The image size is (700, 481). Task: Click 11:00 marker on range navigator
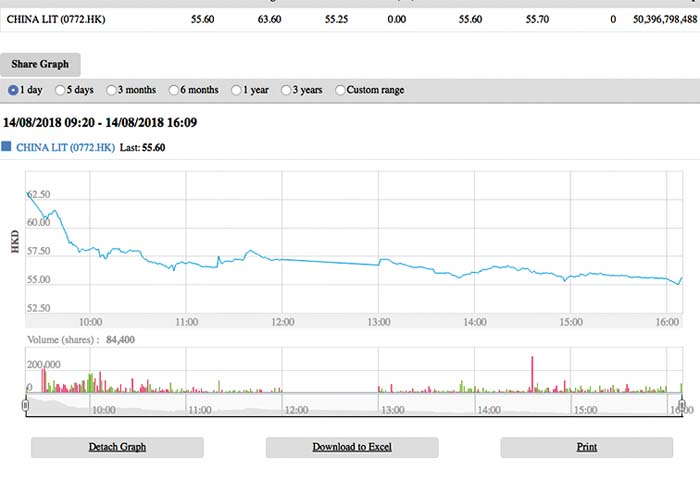coord(200,410)
